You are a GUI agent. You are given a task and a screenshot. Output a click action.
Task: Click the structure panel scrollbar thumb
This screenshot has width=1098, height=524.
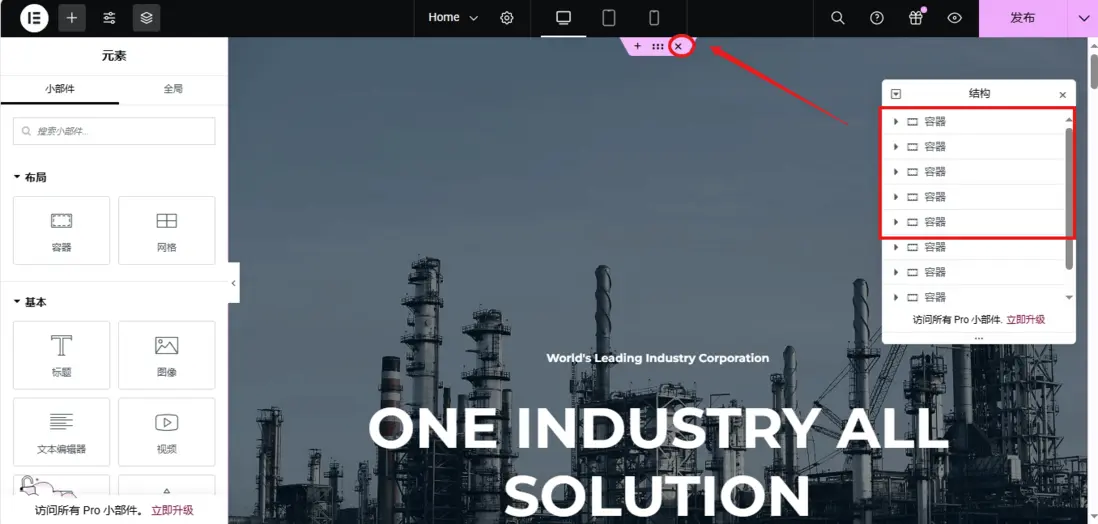1069,198
